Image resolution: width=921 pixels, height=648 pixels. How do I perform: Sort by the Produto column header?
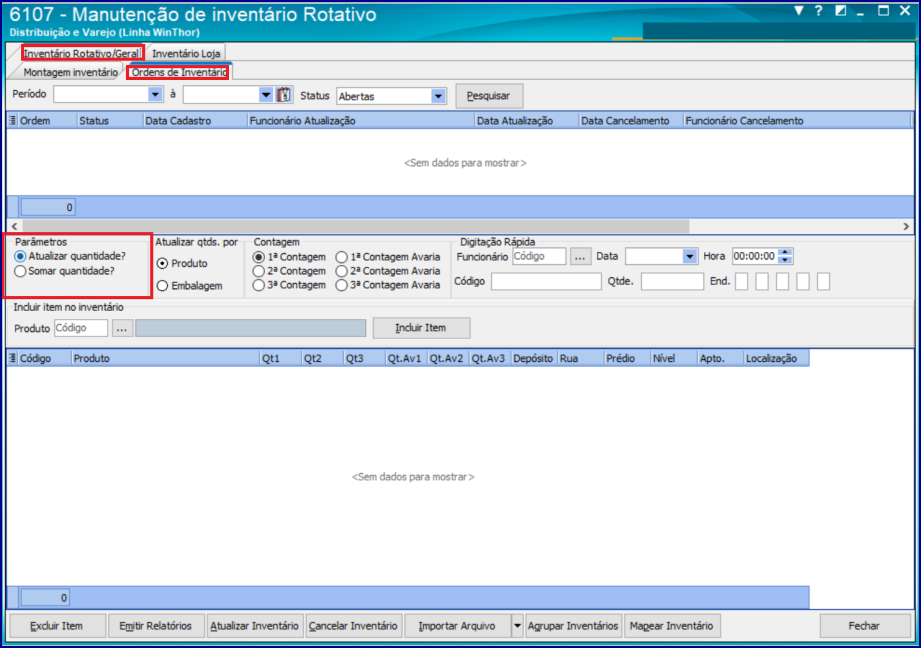[166, 358]
